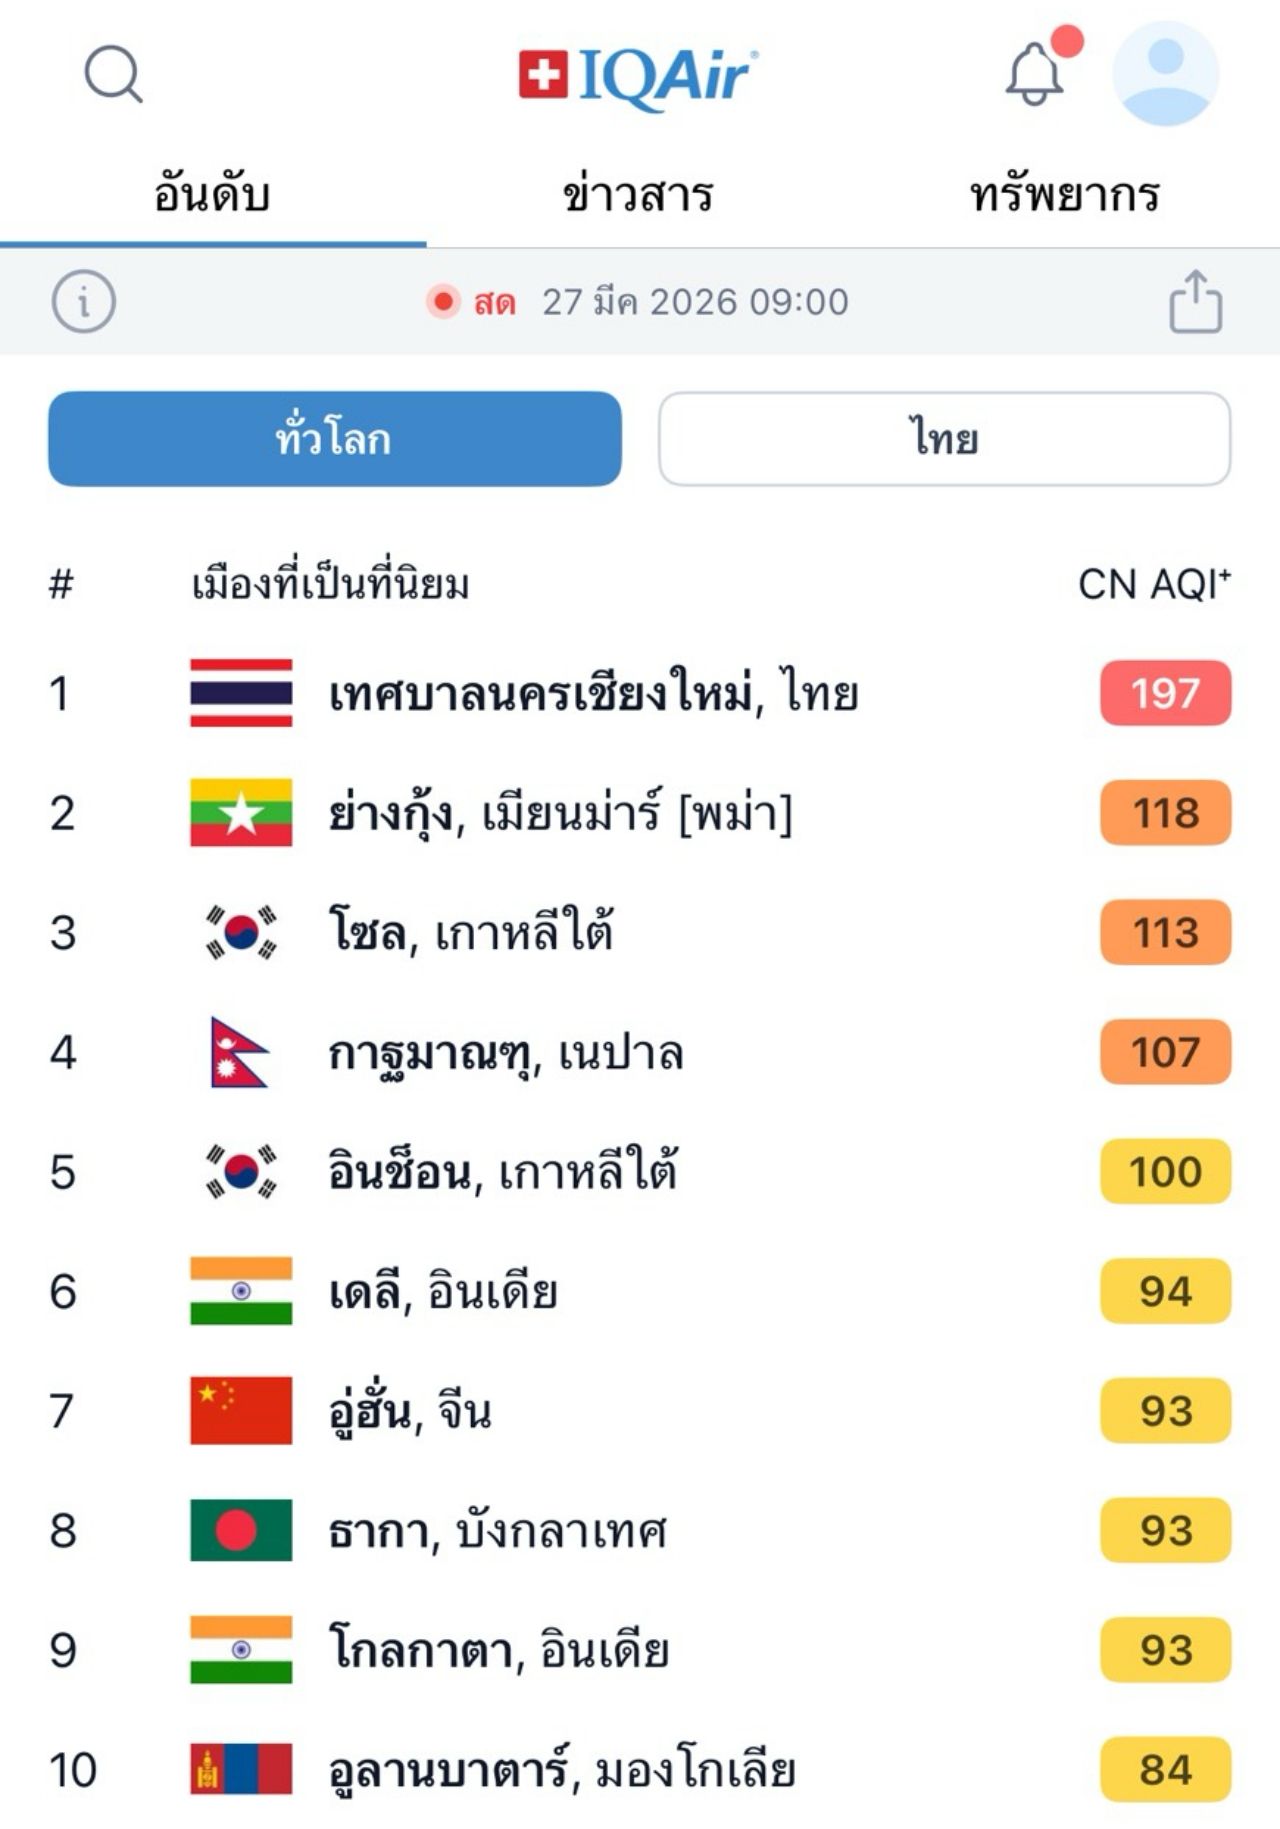Image resolution: width=1280 pixels, height=1829 pixels.
Task: Click the live สด timestamp indicator
Action: click(x=638, y=302)
